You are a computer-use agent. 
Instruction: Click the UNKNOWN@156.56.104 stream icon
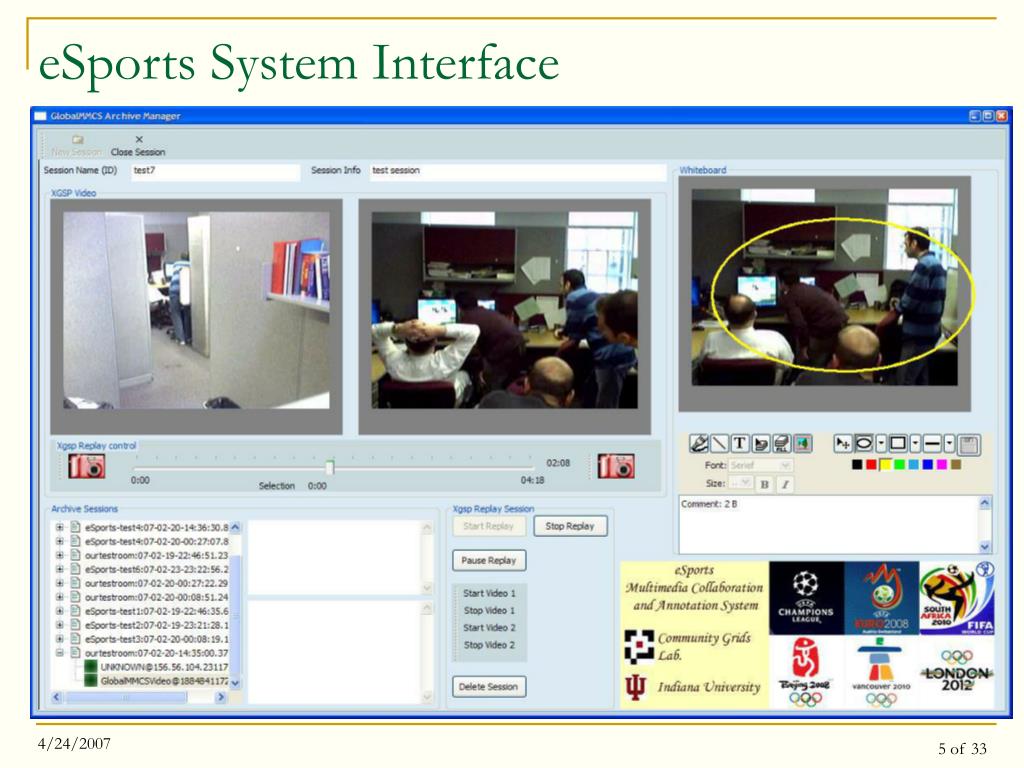[91, 667]
